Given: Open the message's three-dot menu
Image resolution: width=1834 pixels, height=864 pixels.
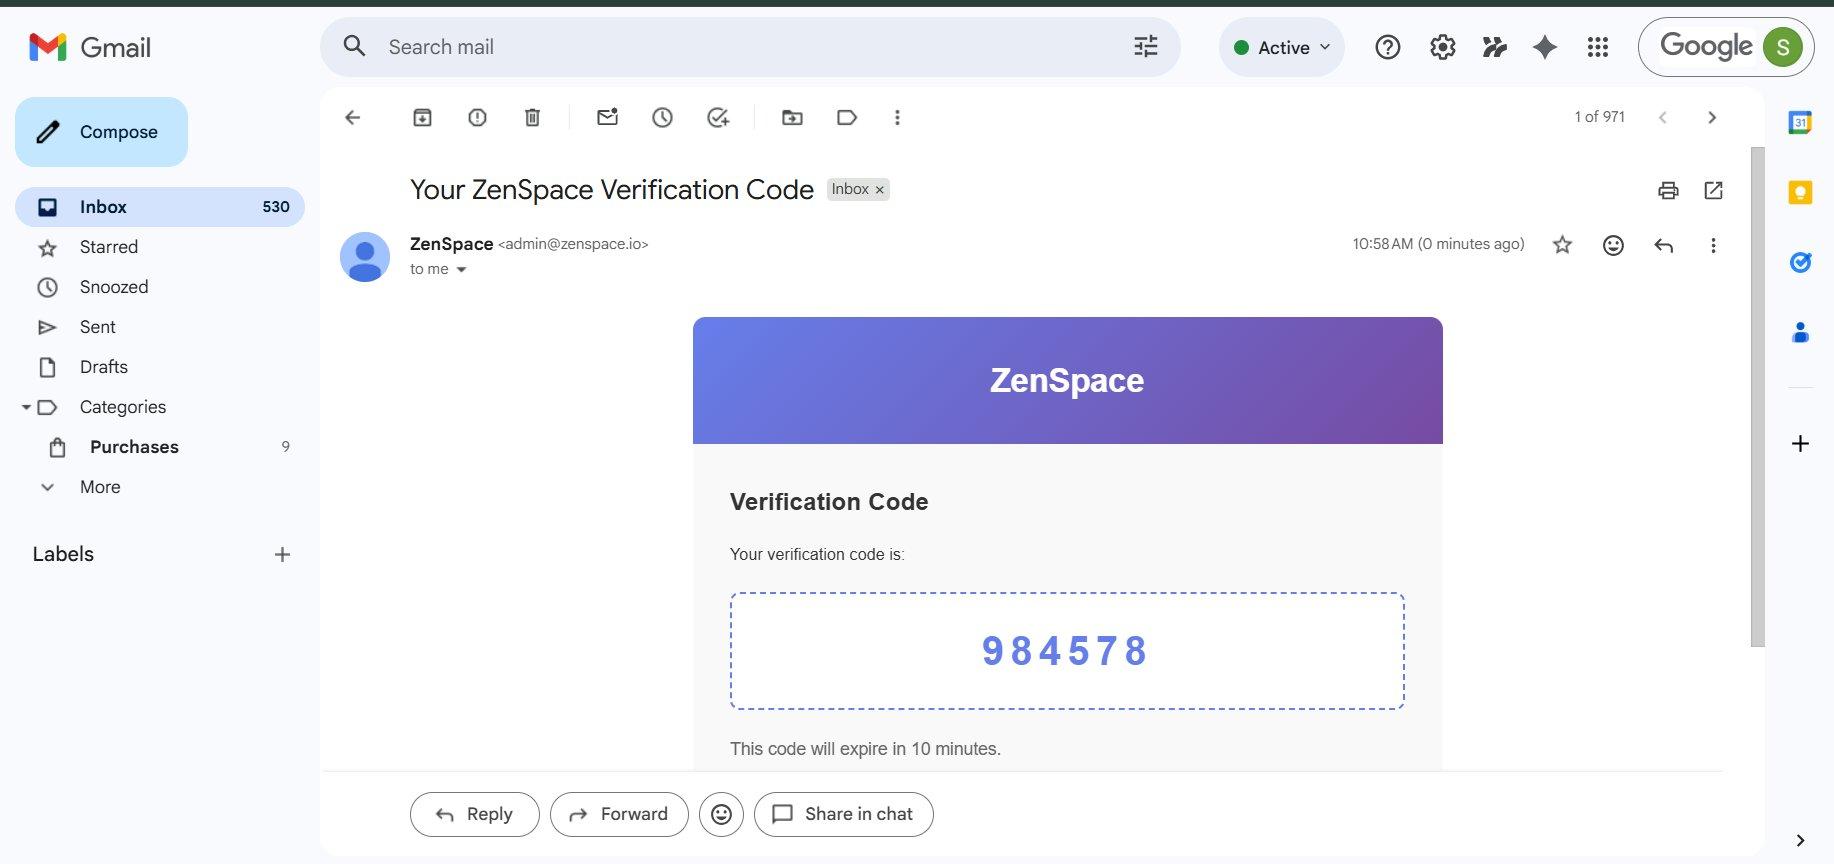Looking at the screenshot, I should (1713, 245).
